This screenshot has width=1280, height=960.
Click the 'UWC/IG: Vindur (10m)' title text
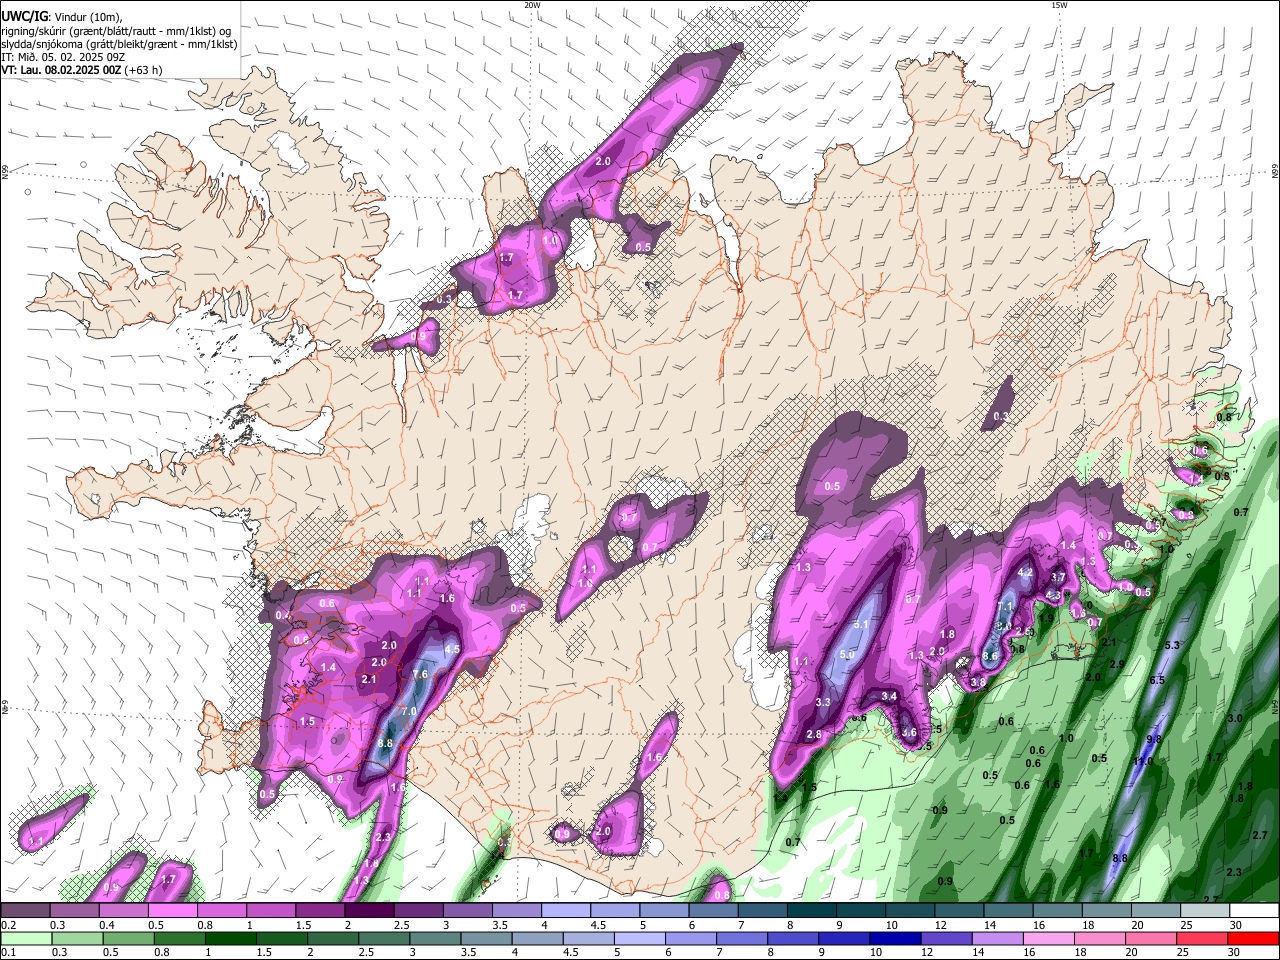[x=62, y=17]
